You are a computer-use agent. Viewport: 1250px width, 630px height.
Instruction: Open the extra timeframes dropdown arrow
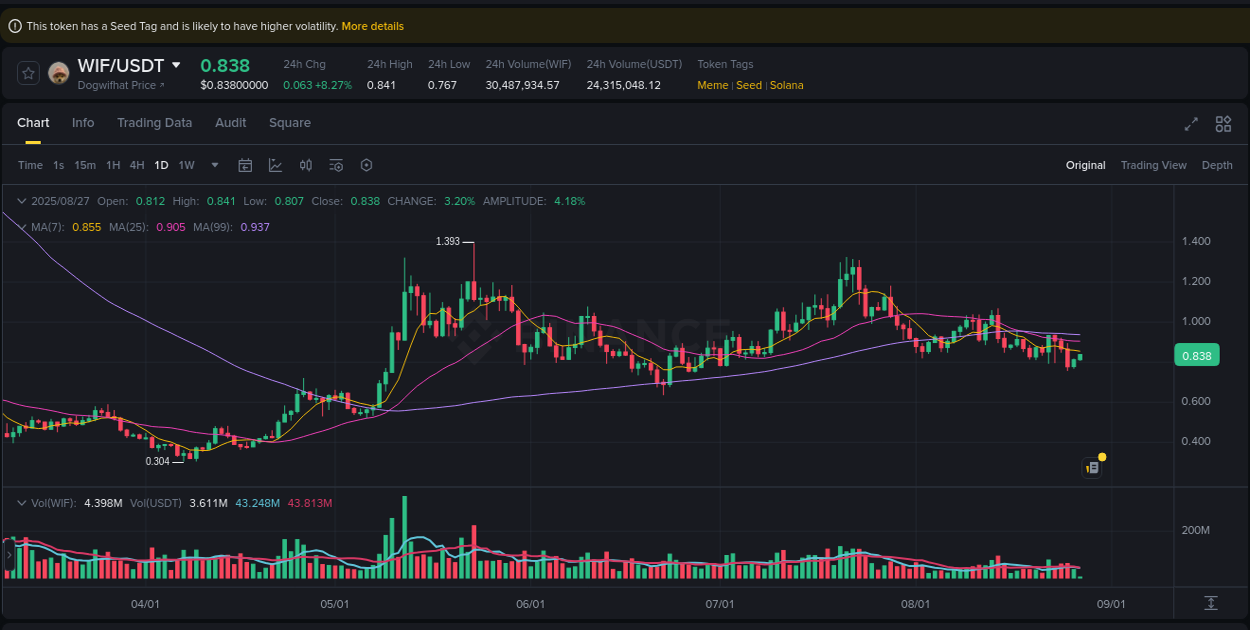point(212,165)
